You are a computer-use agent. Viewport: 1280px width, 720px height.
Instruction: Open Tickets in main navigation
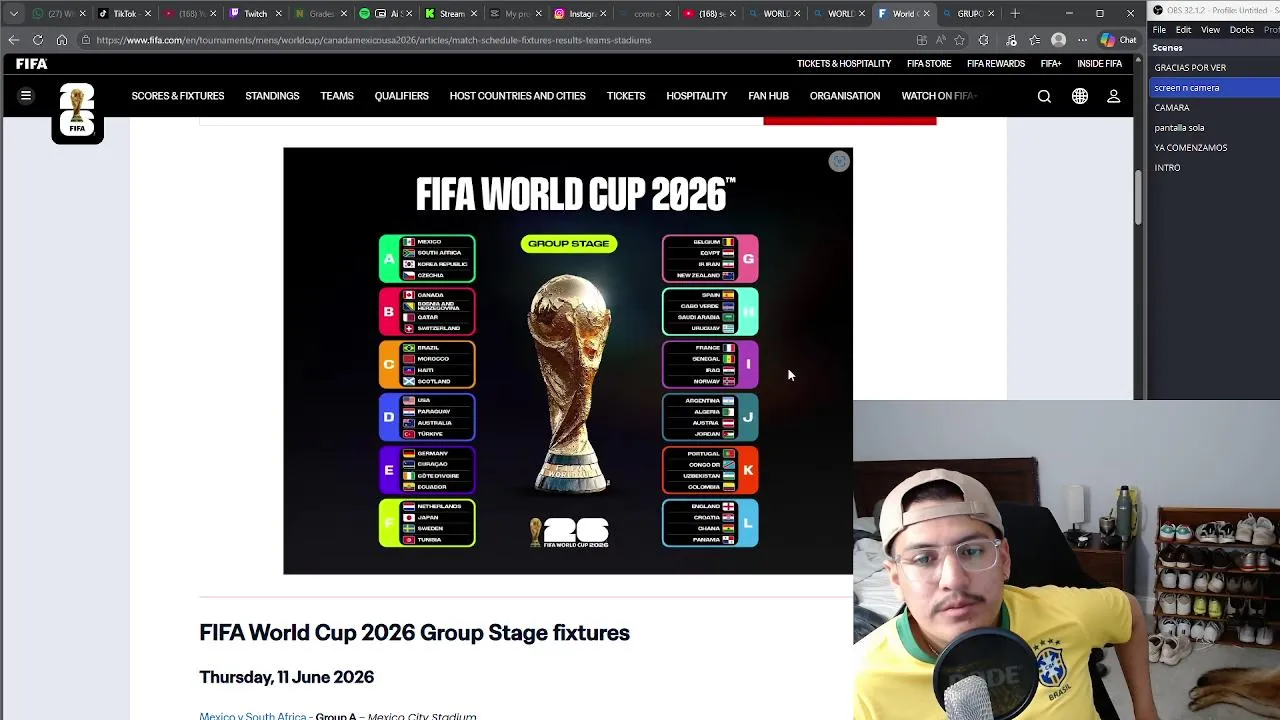pyautogui.click(x=626, y=96)
